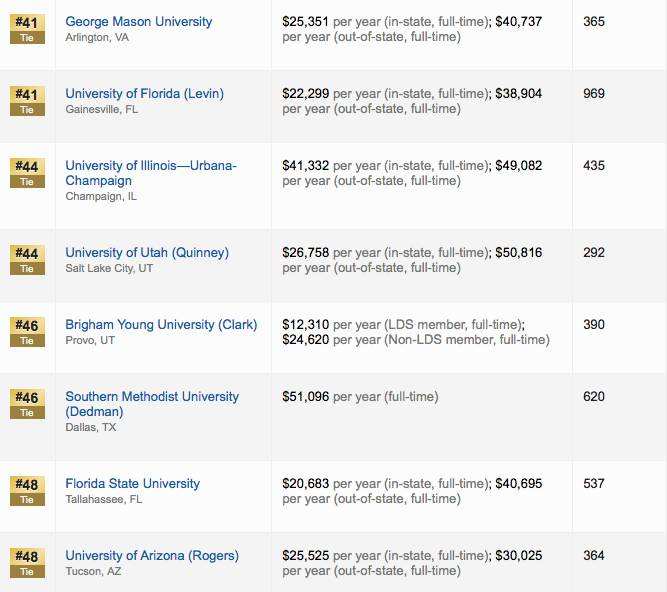
Task: Click Florida State's #48 Tie rank badge
Action: [27, 491]
